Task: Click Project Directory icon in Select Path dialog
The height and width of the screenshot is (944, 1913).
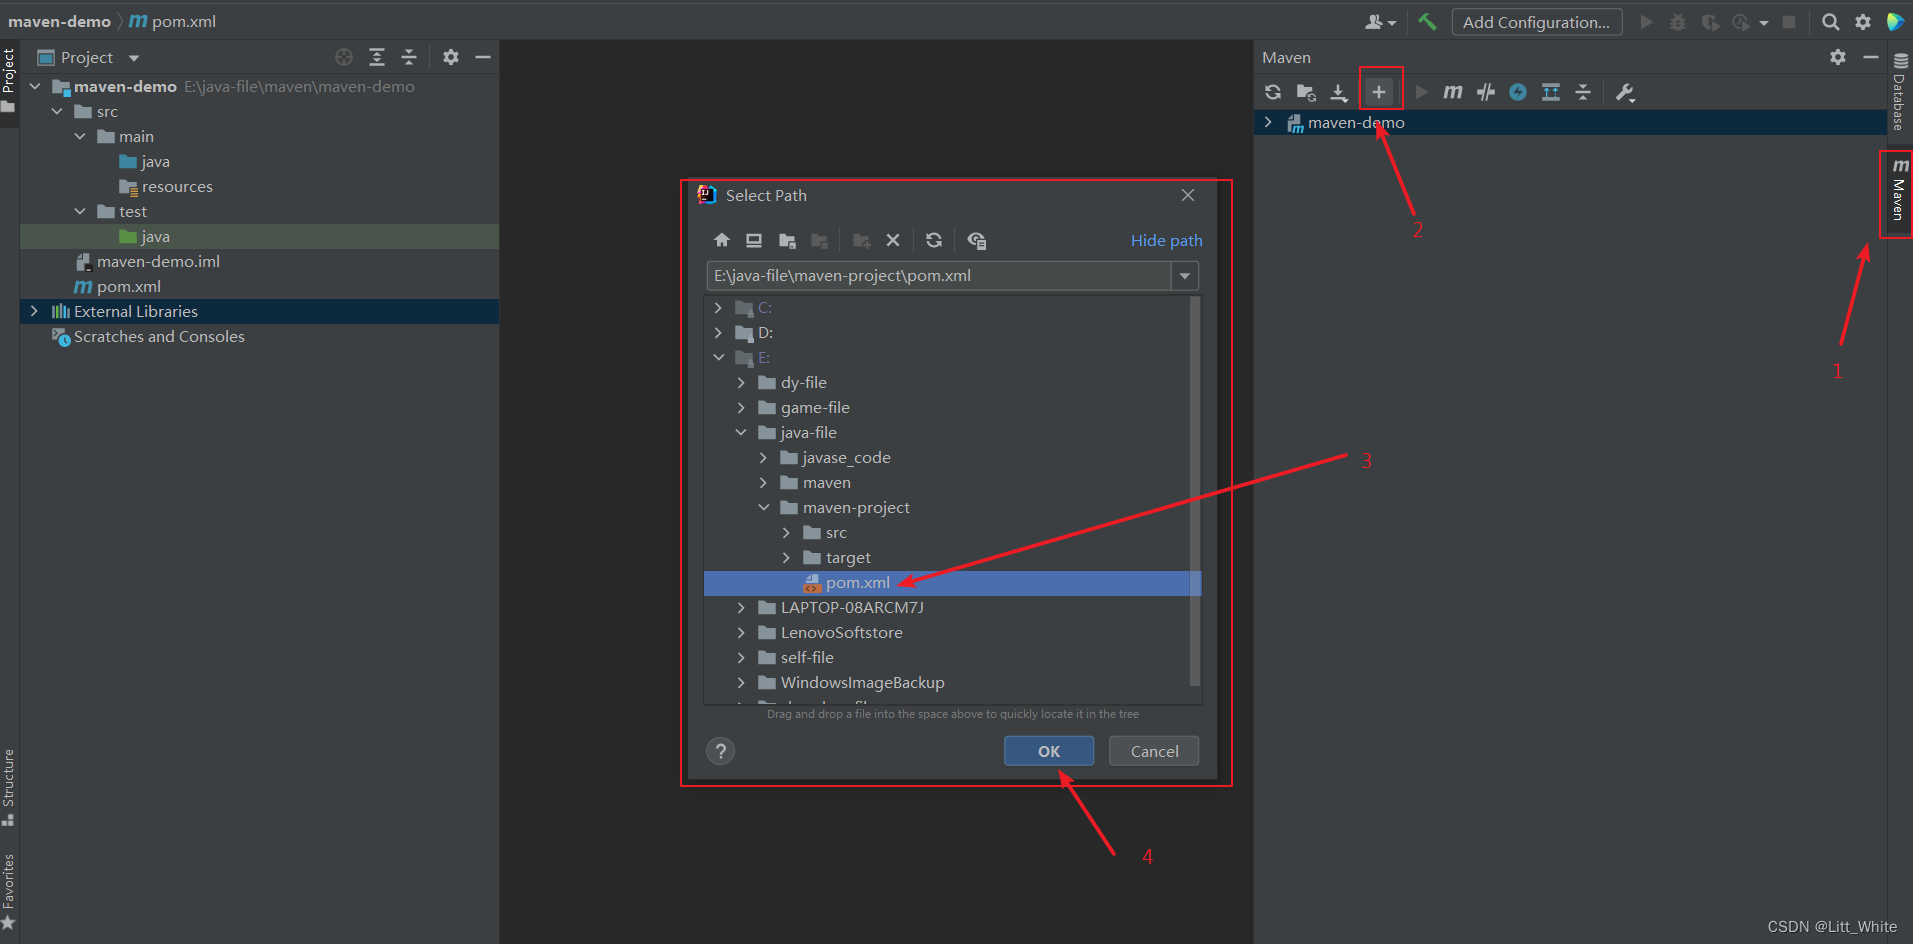Action: pos(787,240)
